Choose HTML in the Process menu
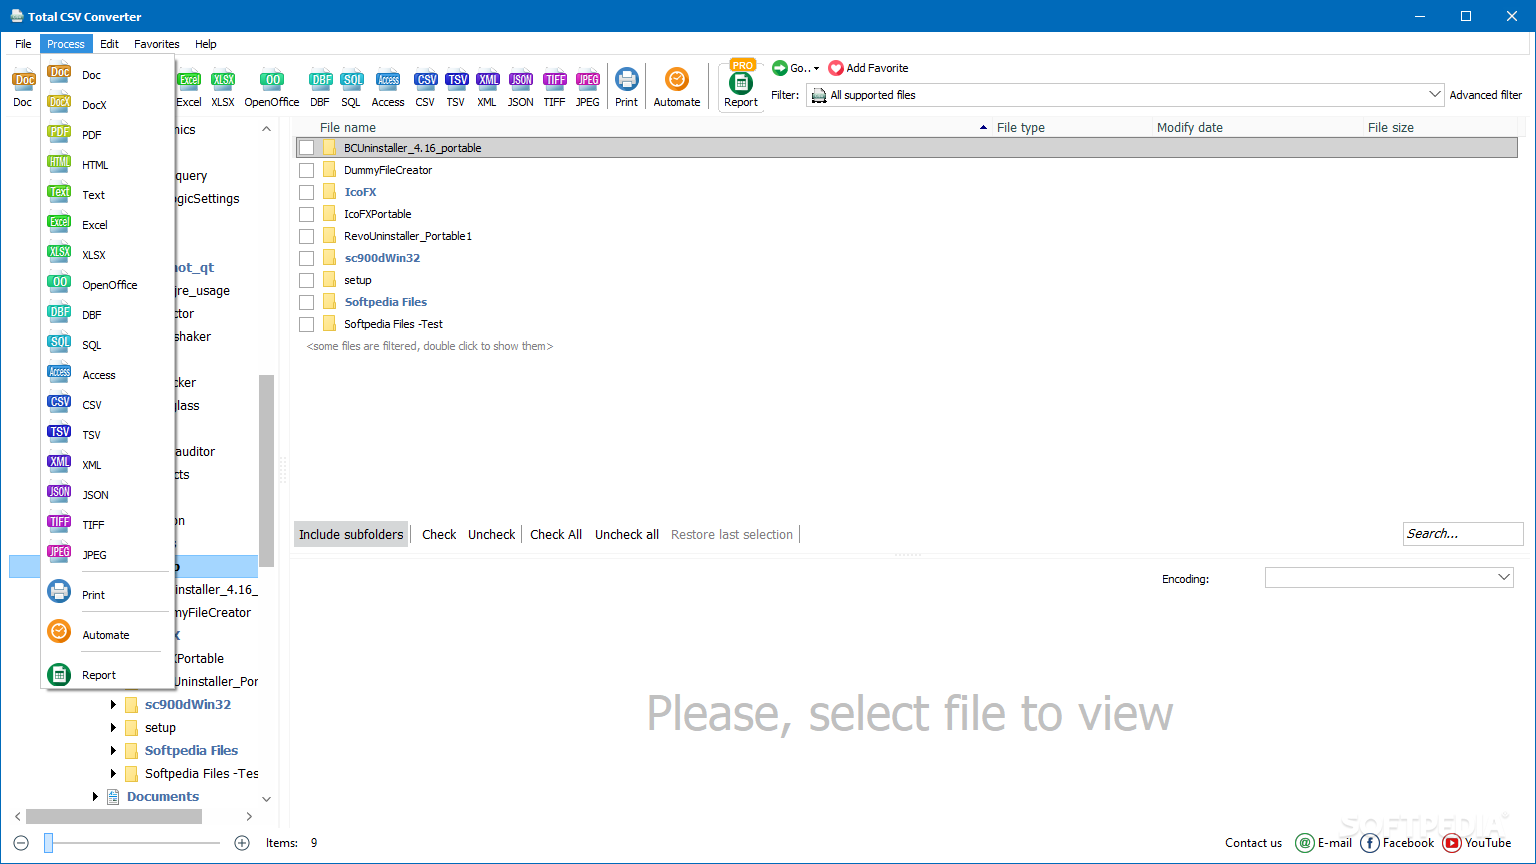 (108, 165)
